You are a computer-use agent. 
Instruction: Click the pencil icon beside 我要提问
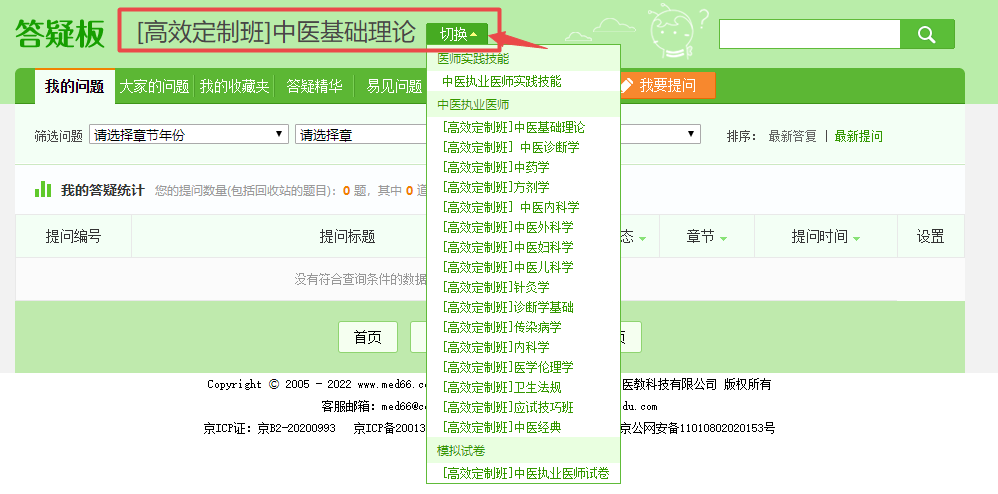tap(627, 86)
